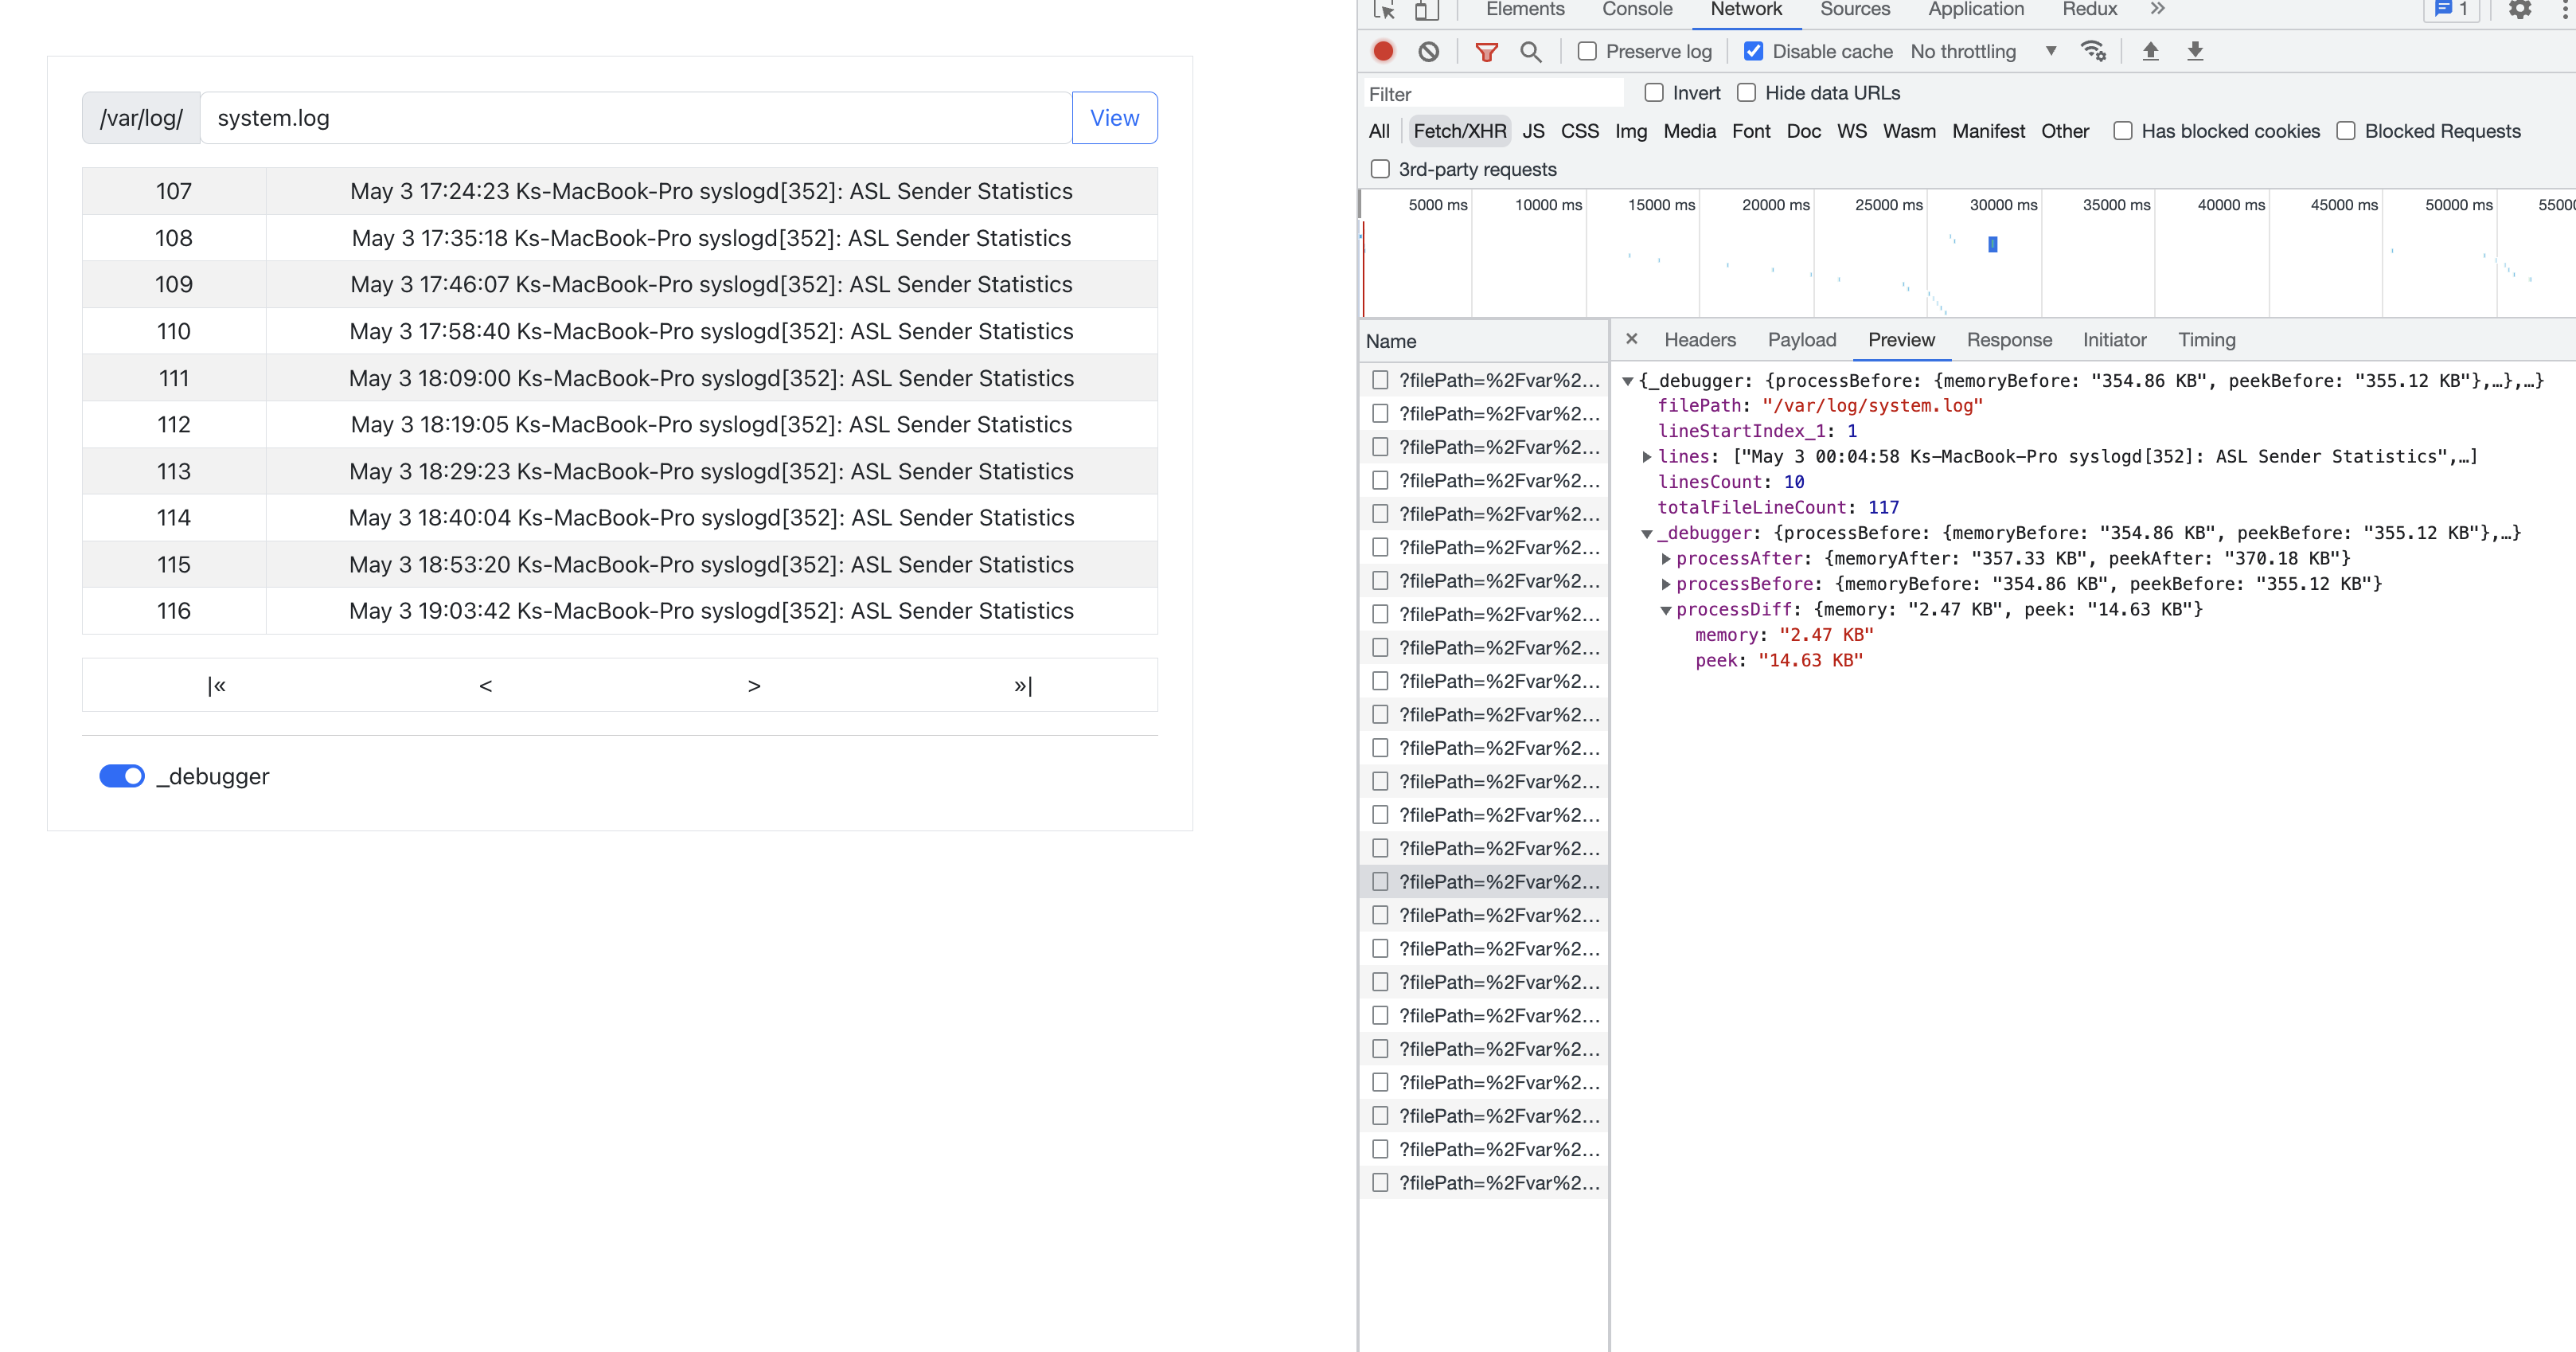
Task: Click the View button
Action: (1114, 118)
